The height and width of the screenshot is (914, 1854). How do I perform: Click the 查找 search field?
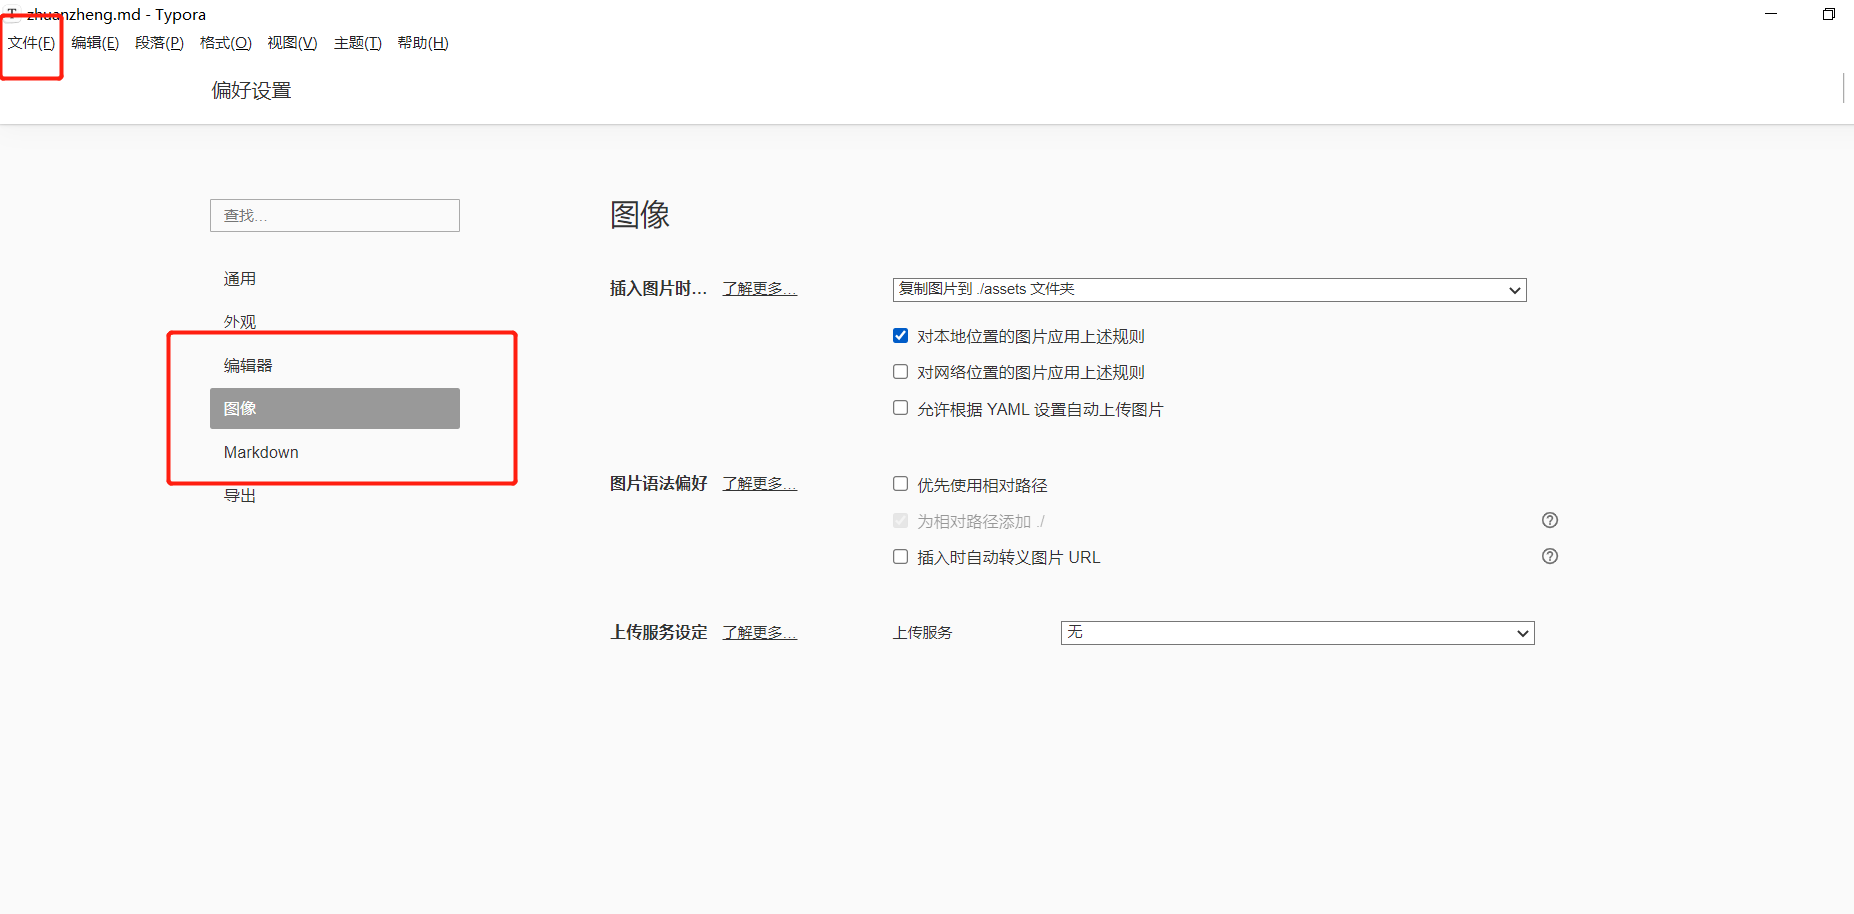[x=335, y=216]
